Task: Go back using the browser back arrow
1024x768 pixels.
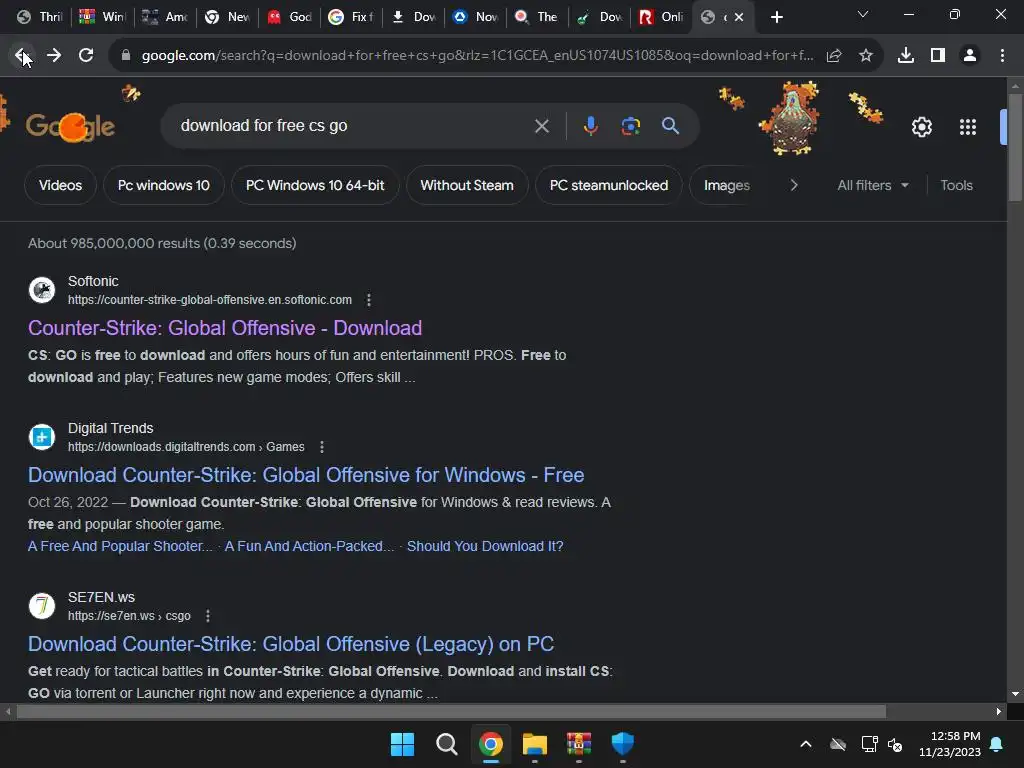Action: (22, 56)
